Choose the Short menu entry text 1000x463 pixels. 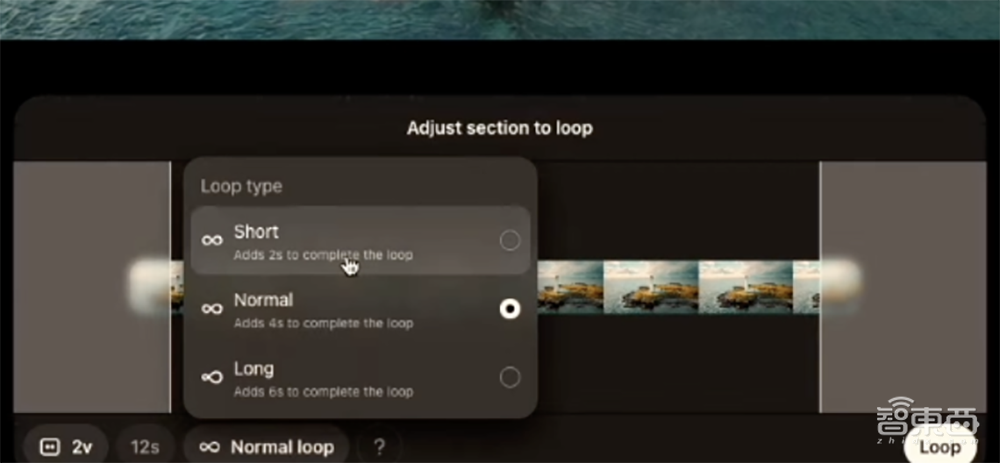tap(256, 232)
